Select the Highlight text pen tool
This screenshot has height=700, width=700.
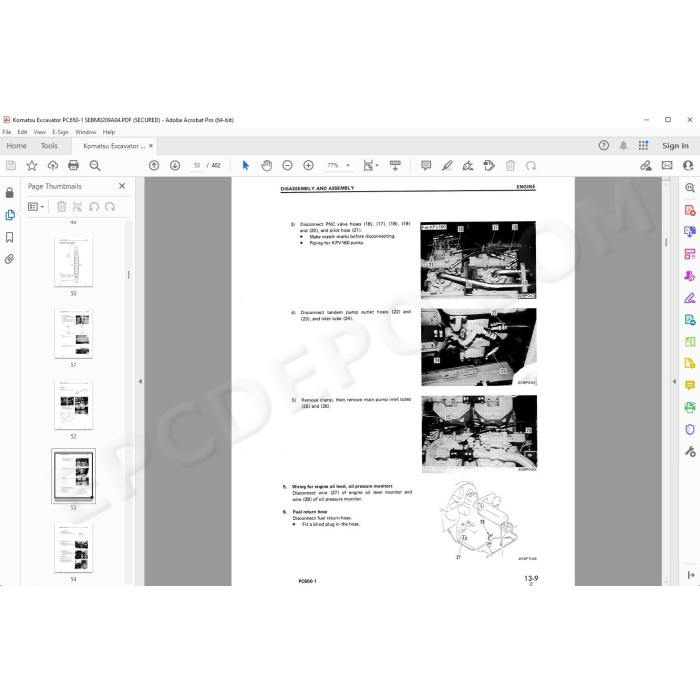[447, 166]
